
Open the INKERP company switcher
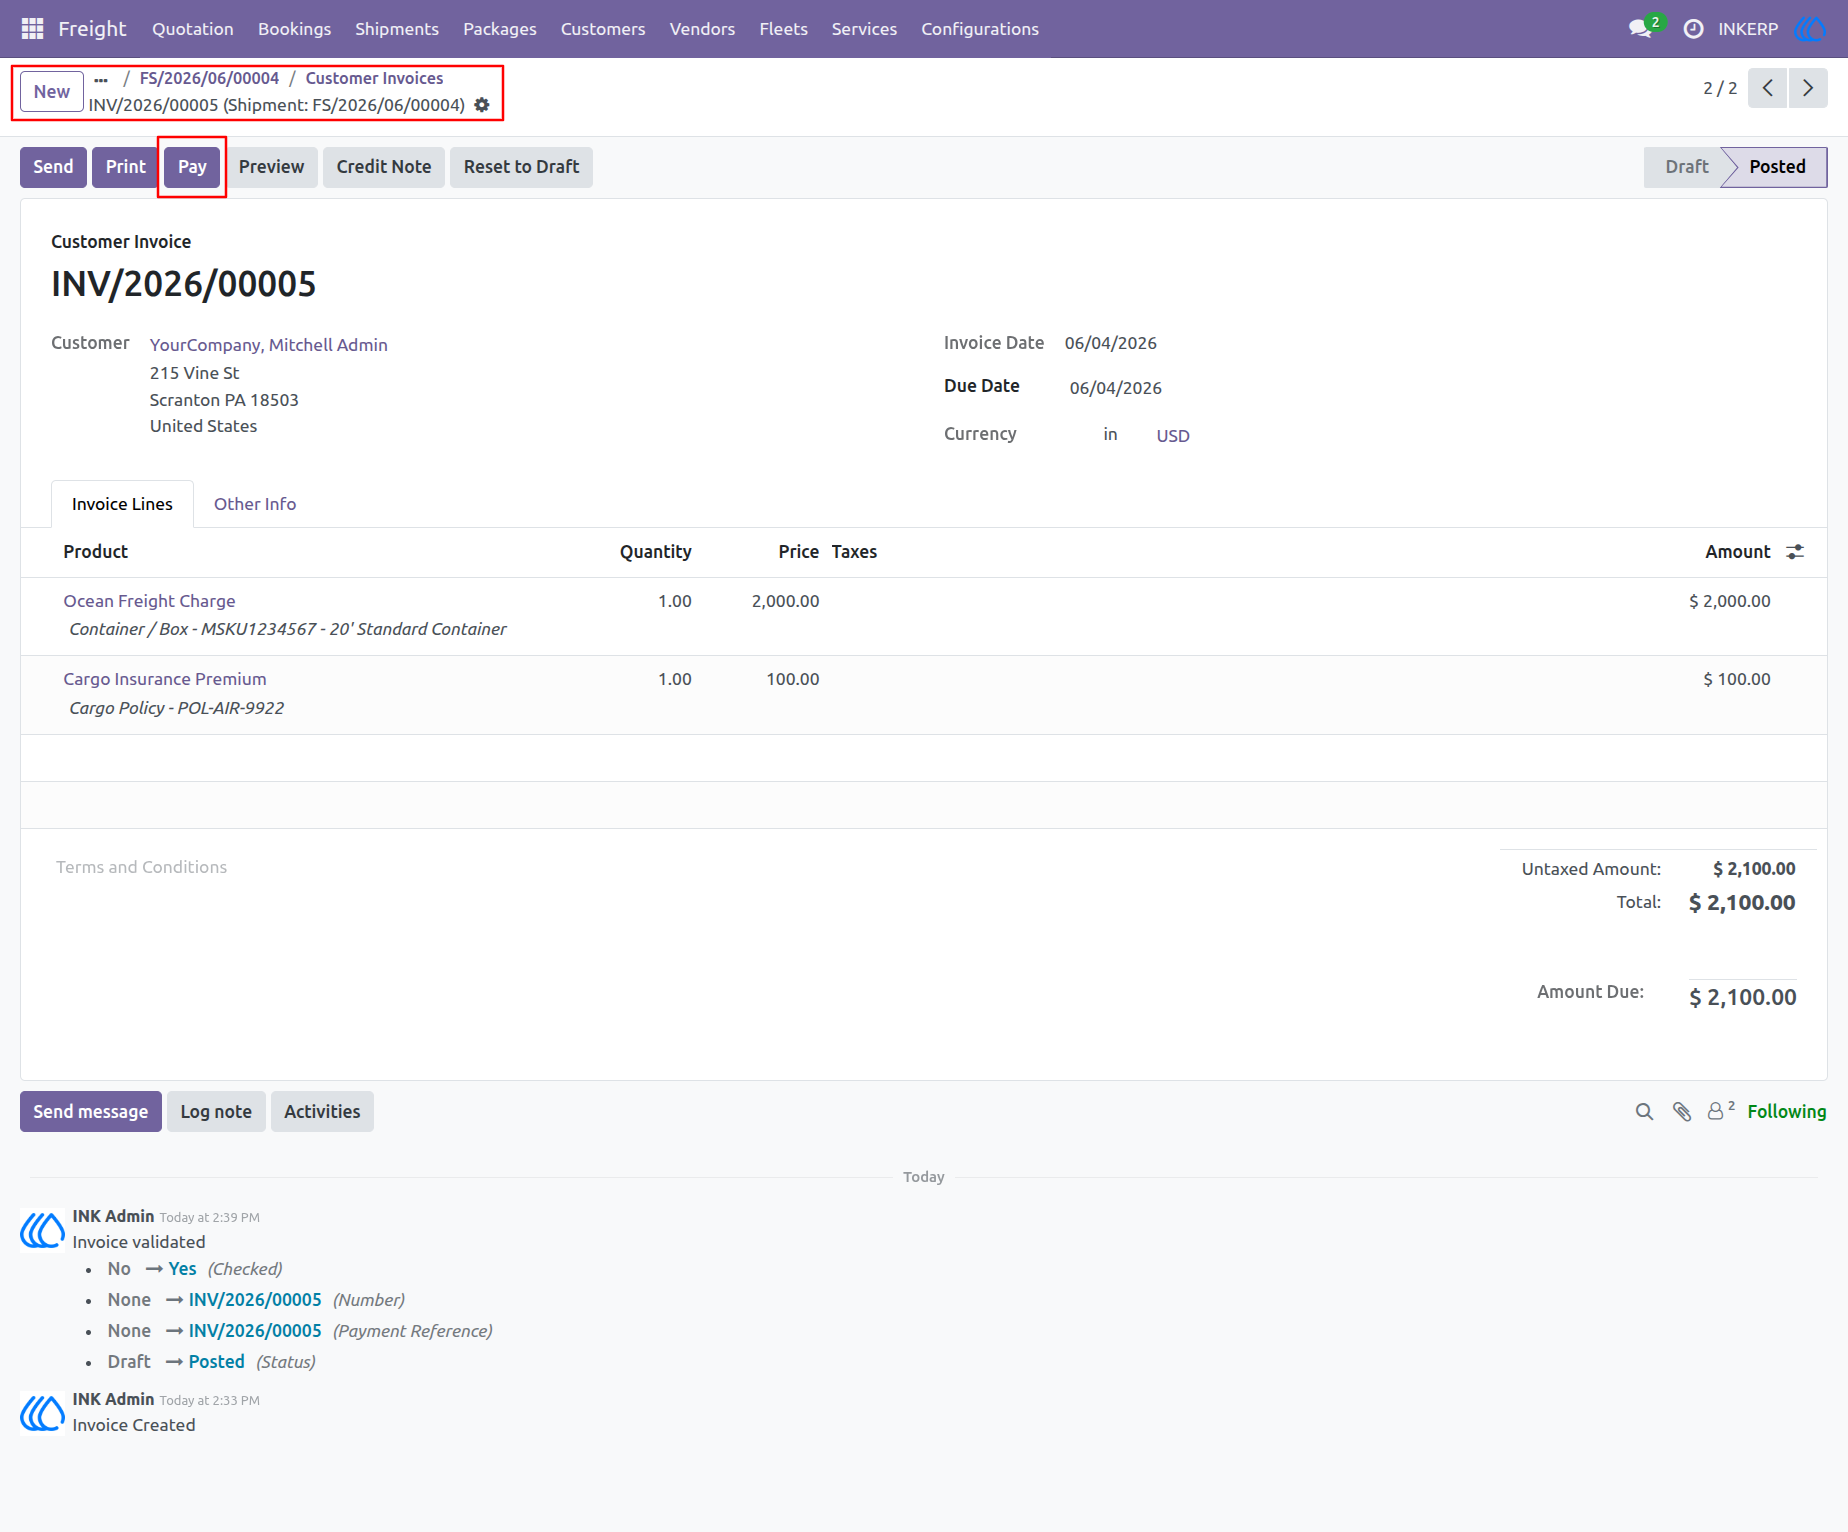tap(1748, 29)
